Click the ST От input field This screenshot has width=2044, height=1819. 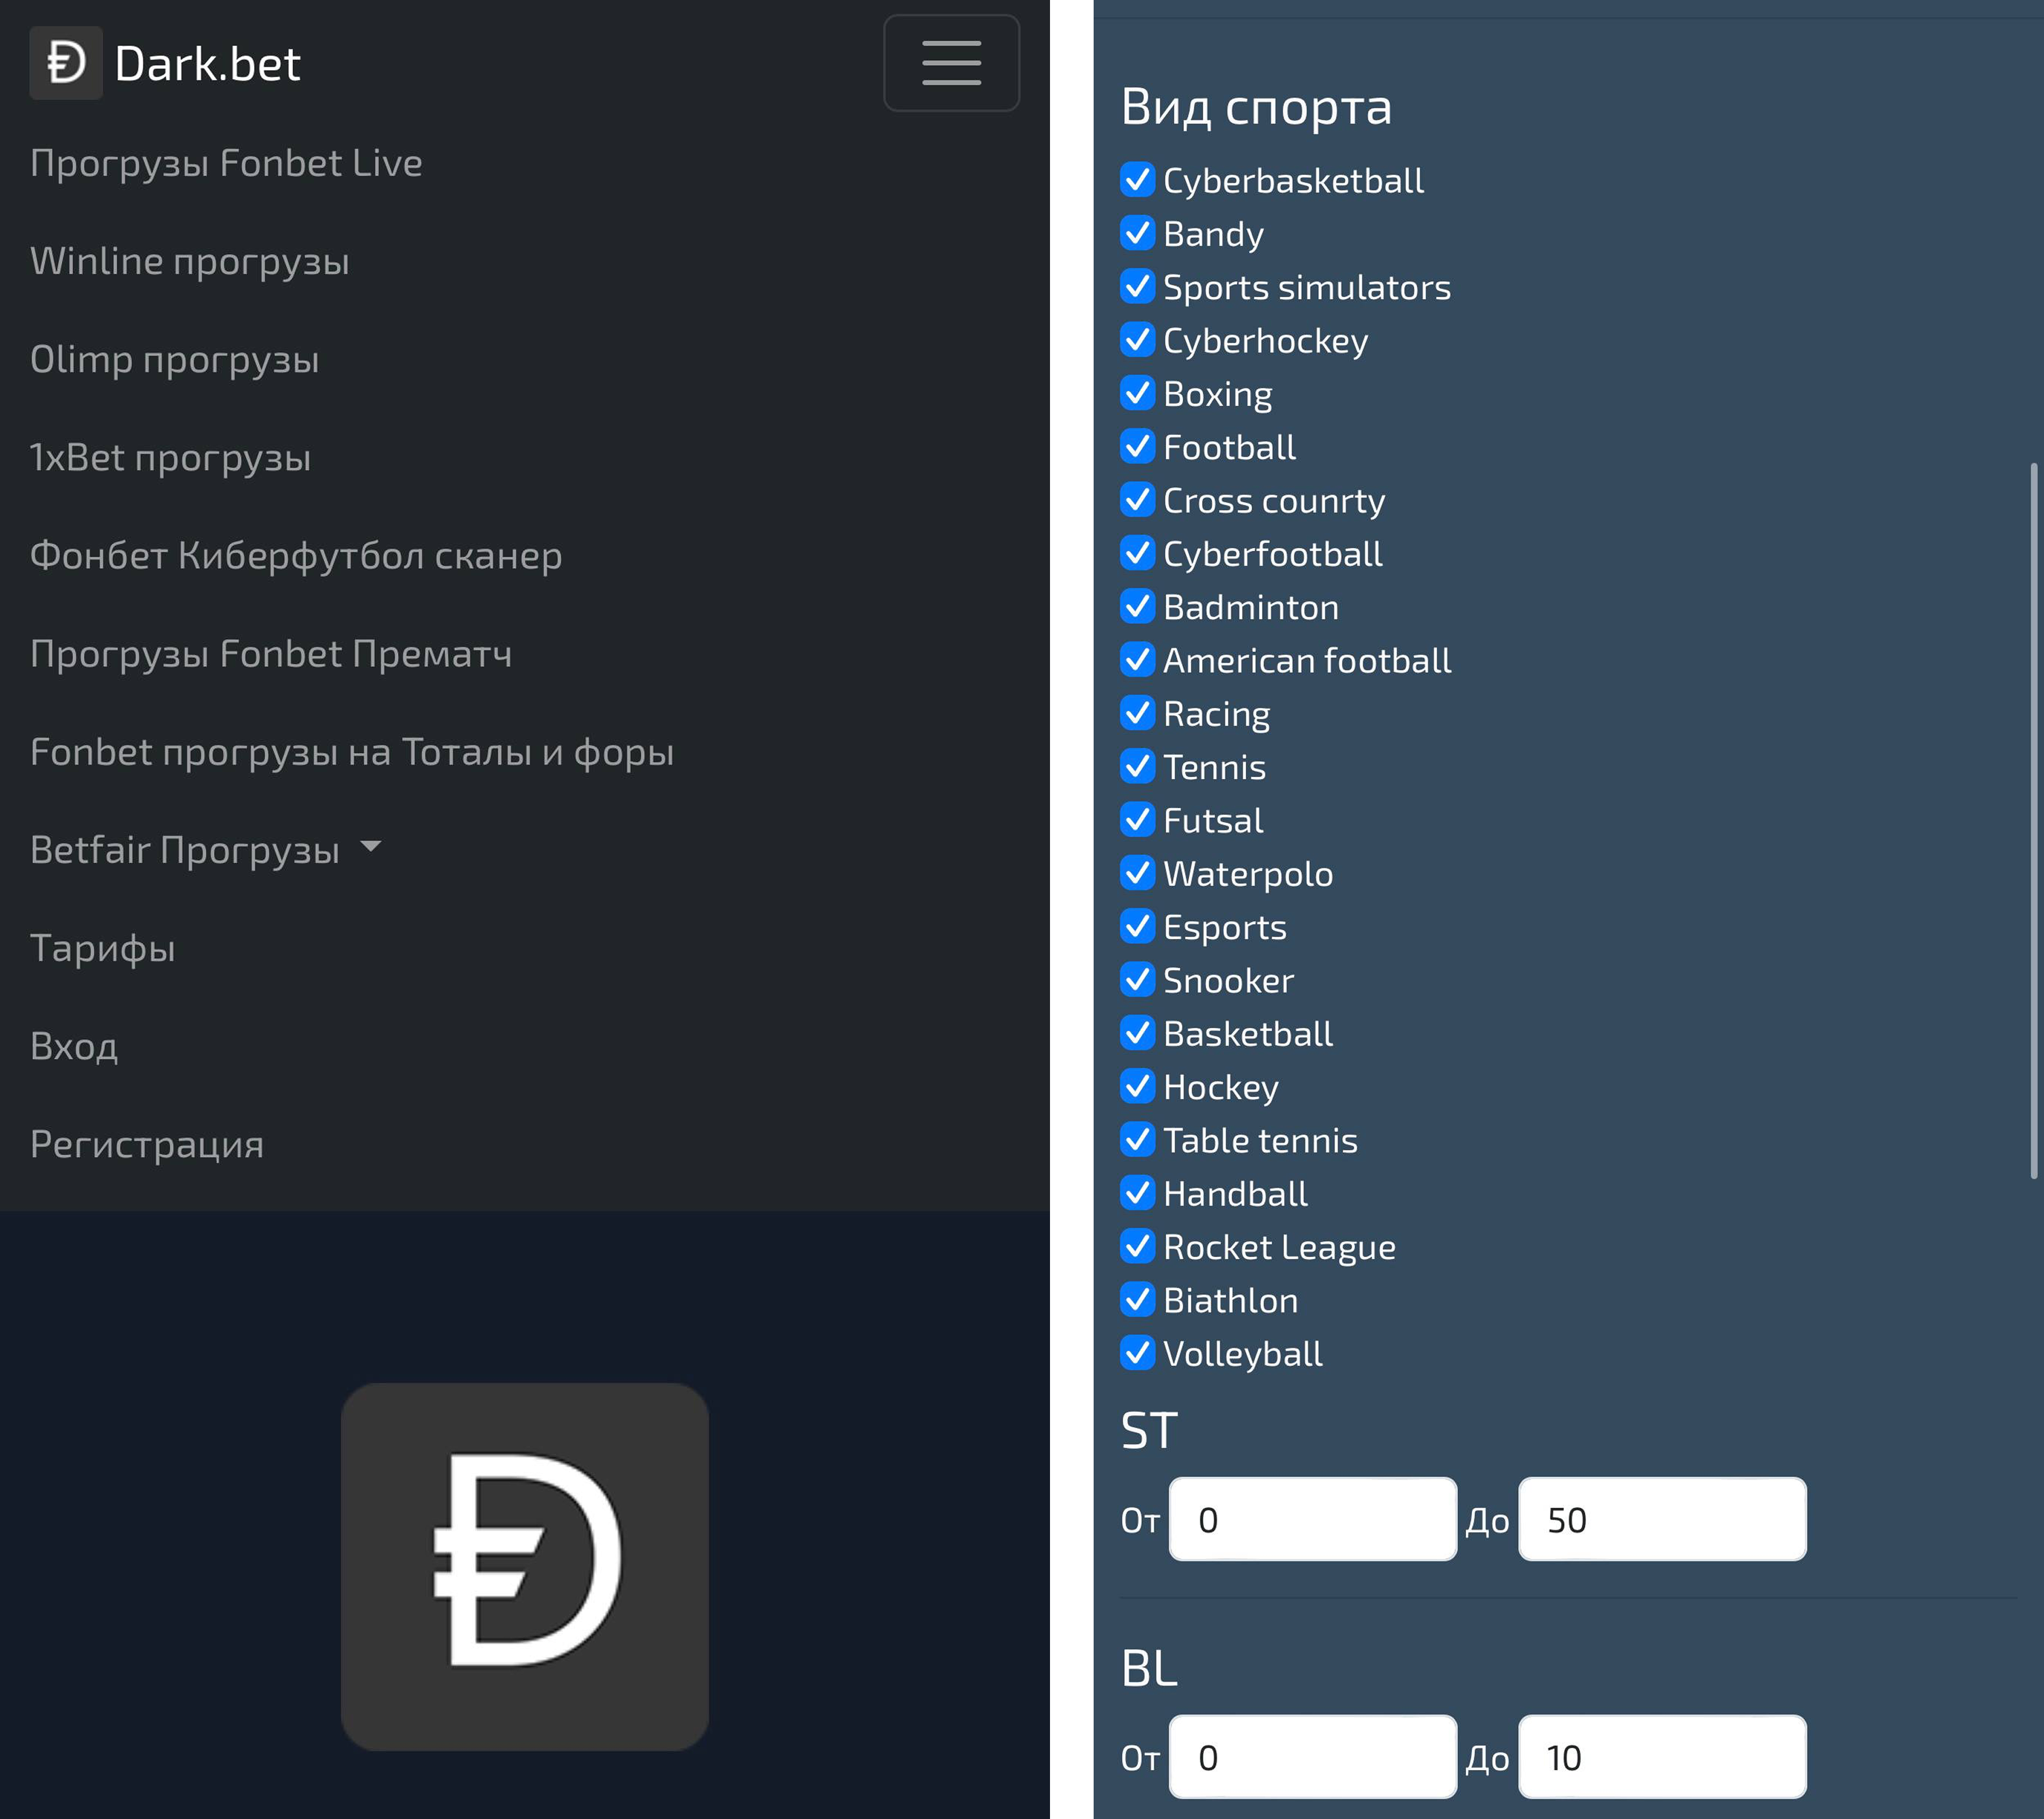[x=1312, y=1519]
